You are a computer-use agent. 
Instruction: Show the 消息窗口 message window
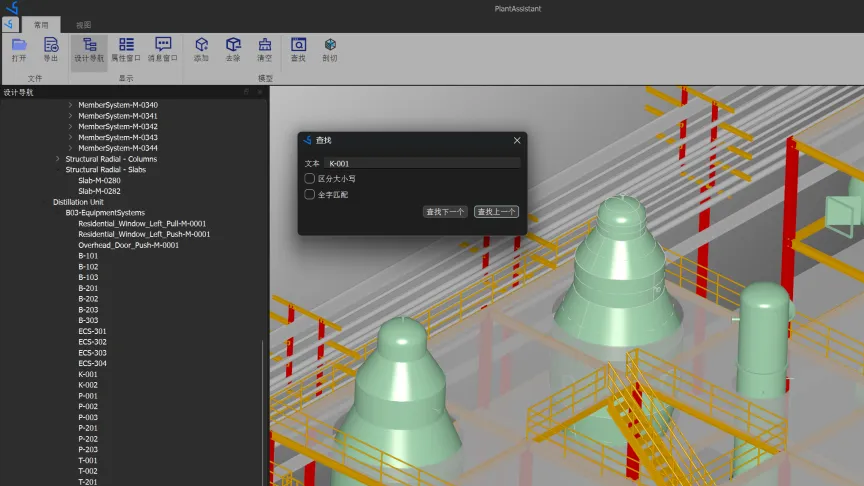(x=163, y=49)
